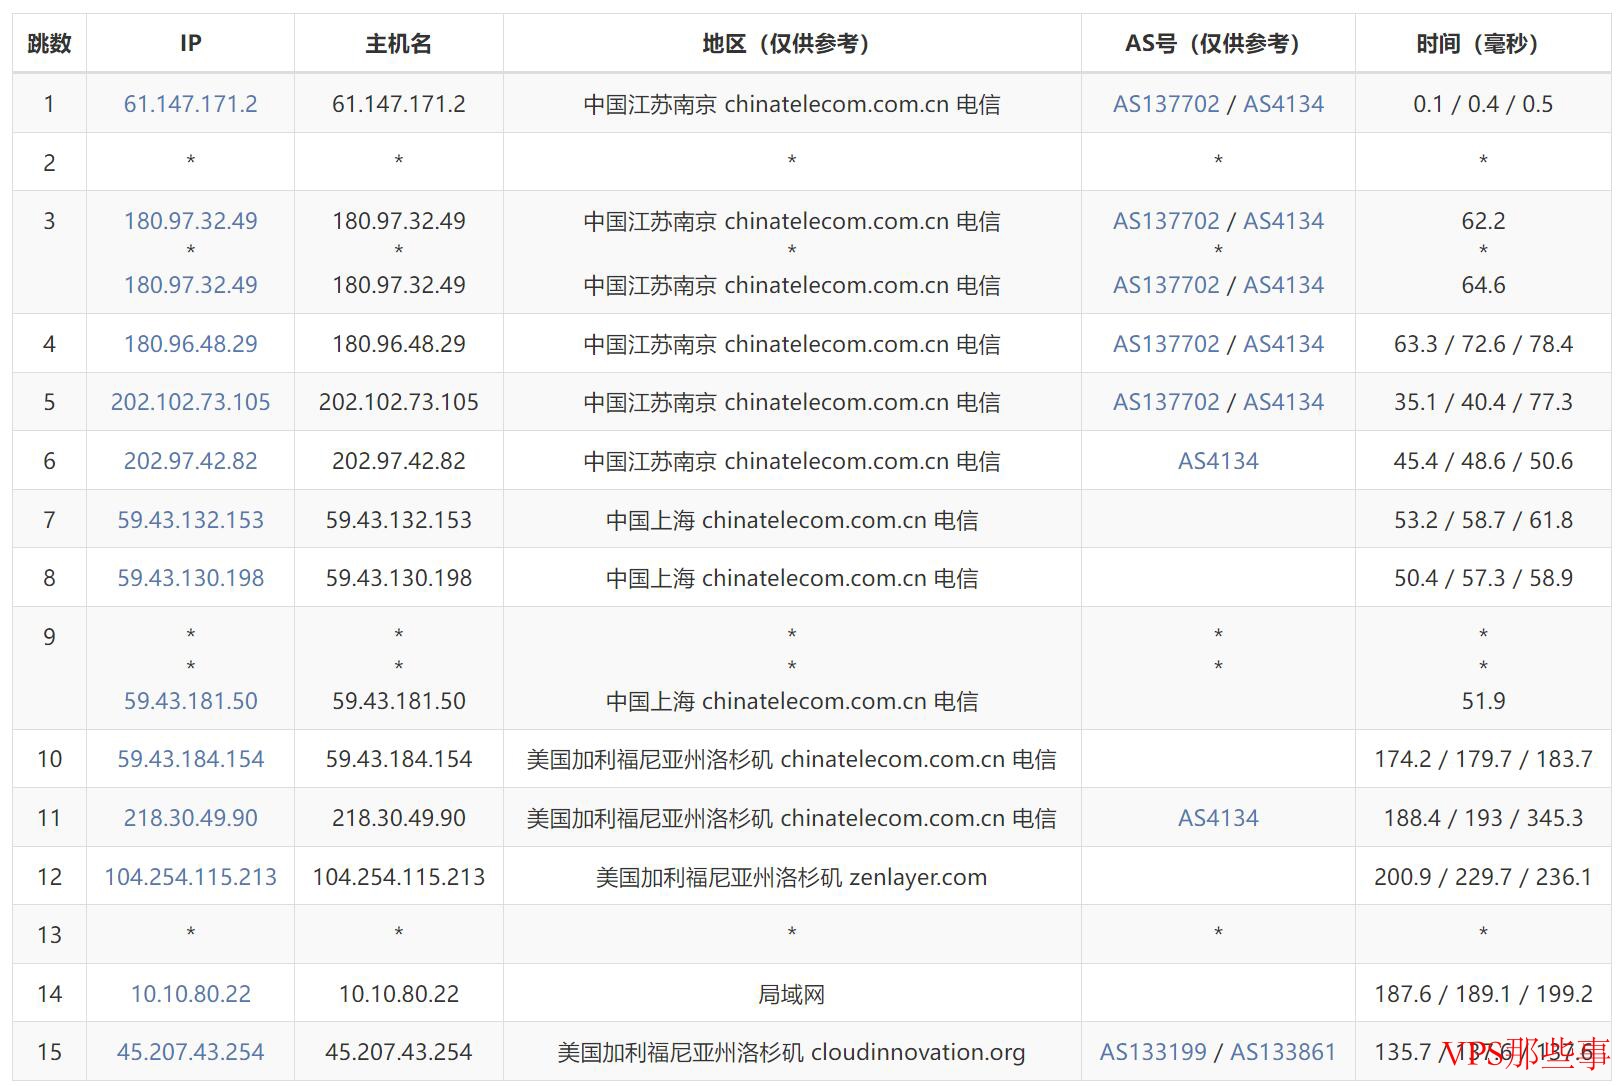Click time value 35.1 / 40.4 / 77.3
Image resolution: width=1622 pixels, height=1086 pixels.
tap(1483, 402)
